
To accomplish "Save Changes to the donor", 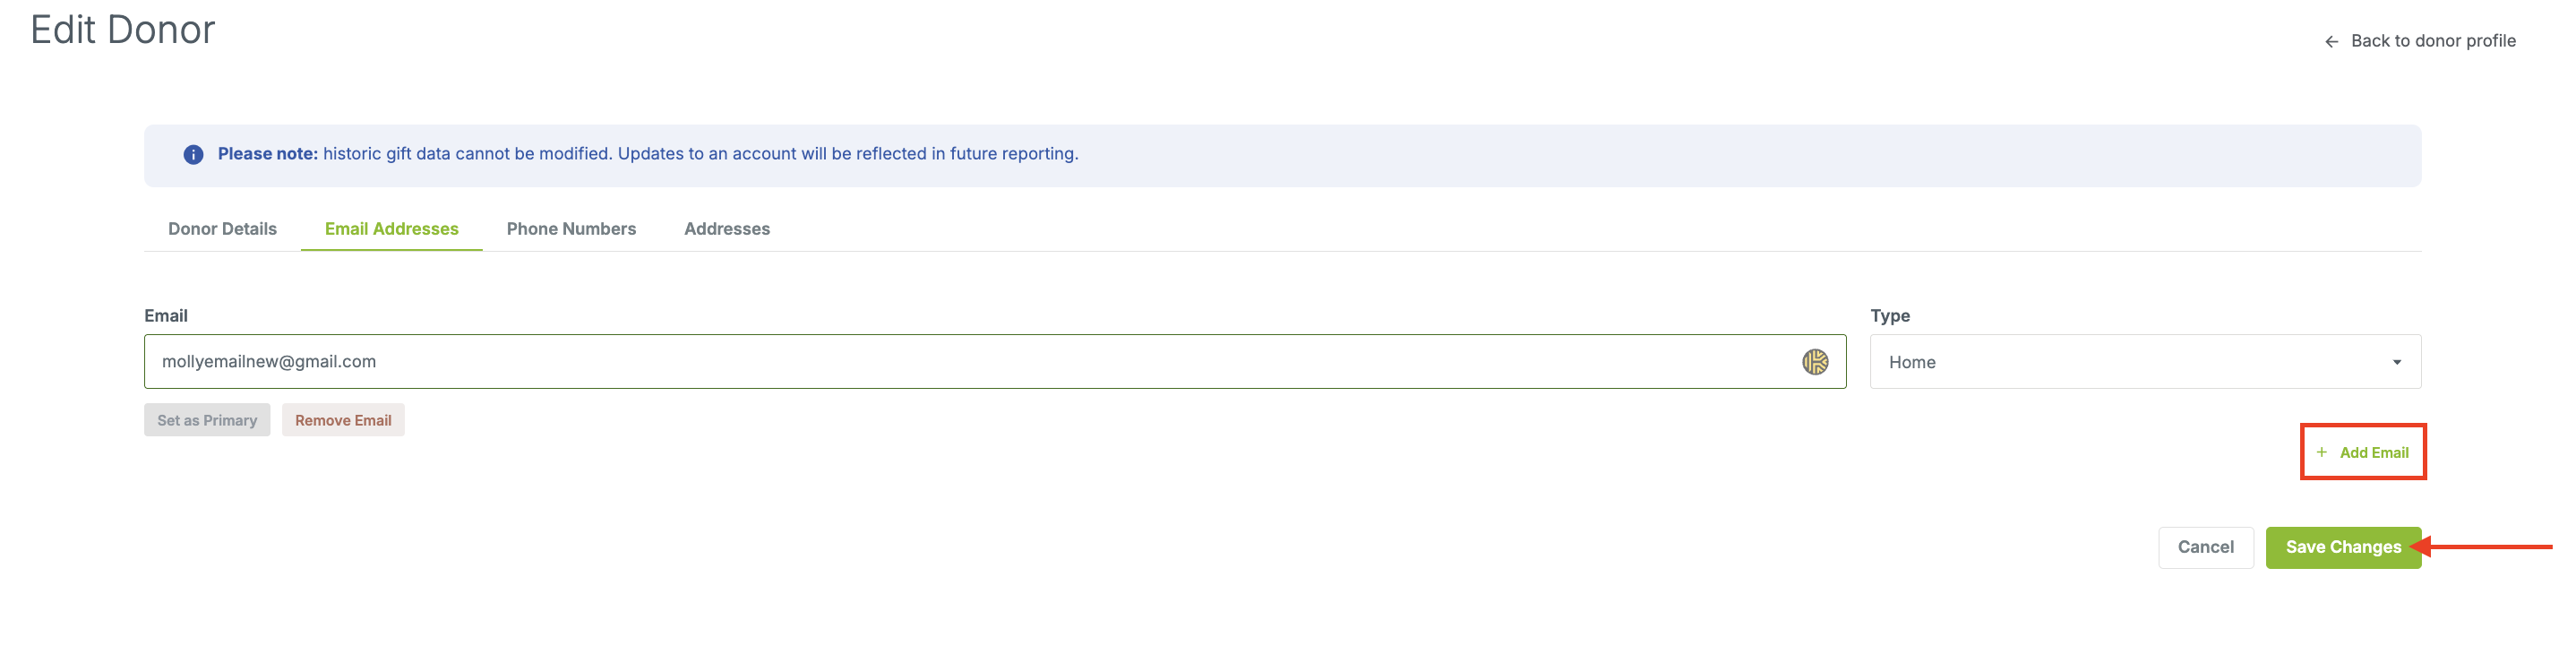I will pos(2342,548).
